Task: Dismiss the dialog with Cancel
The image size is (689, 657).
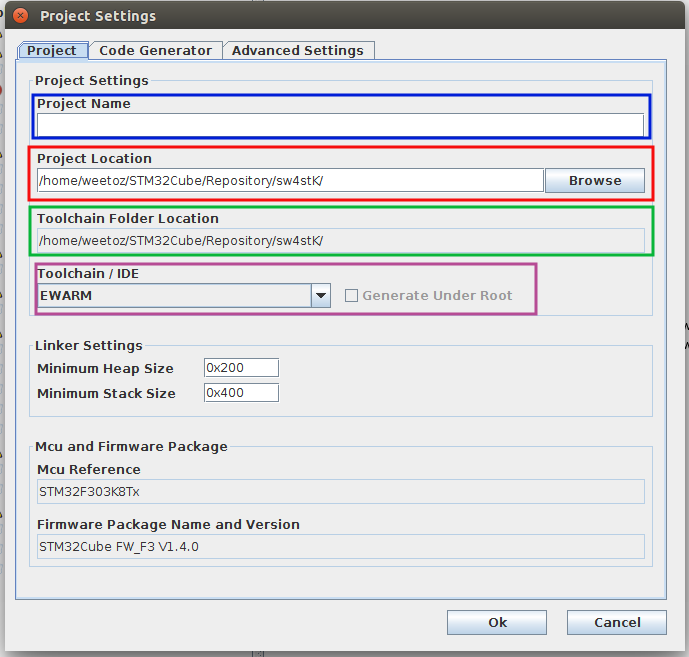Action: (617, 622)
